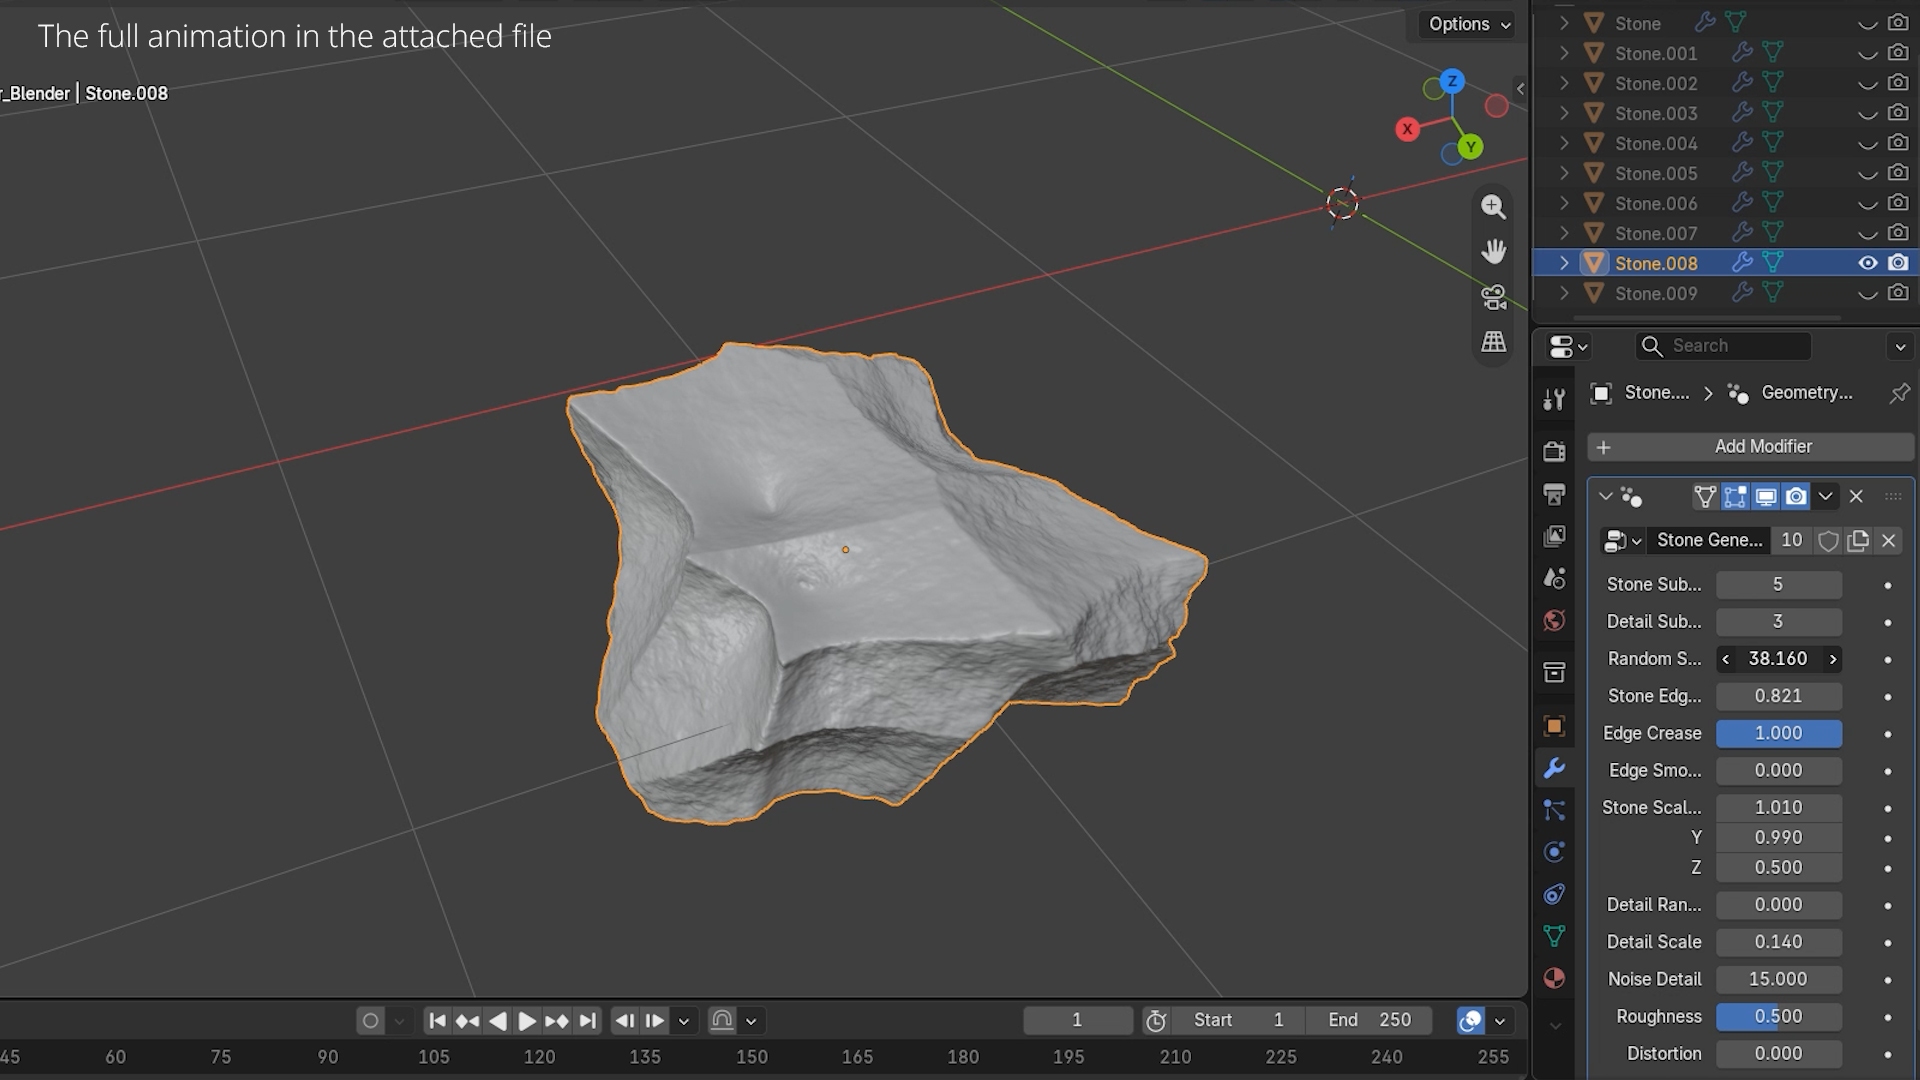Adjust the Edge Crease slider
Screen dimensions: 1920x1080
[1779, 733]
